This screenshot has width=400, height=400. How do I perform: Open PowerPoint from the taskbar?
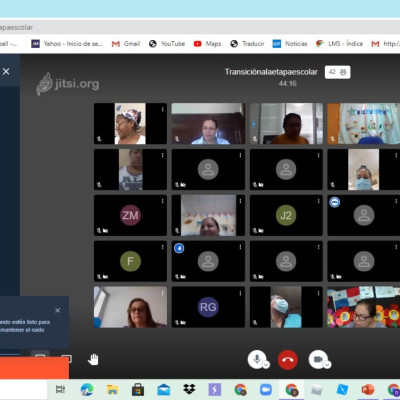368,389
